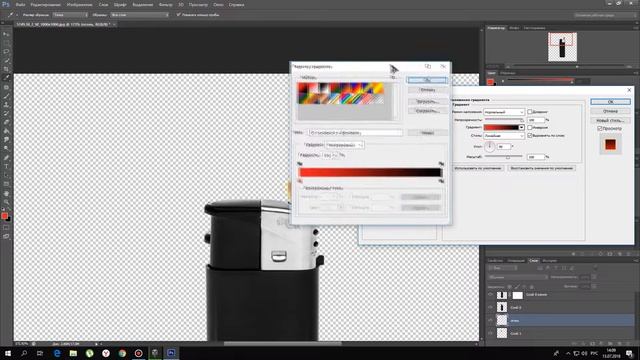Click the add layer mask icon in Layers panel
Viewport: 640px width, 360px height.
pos(592,344)
